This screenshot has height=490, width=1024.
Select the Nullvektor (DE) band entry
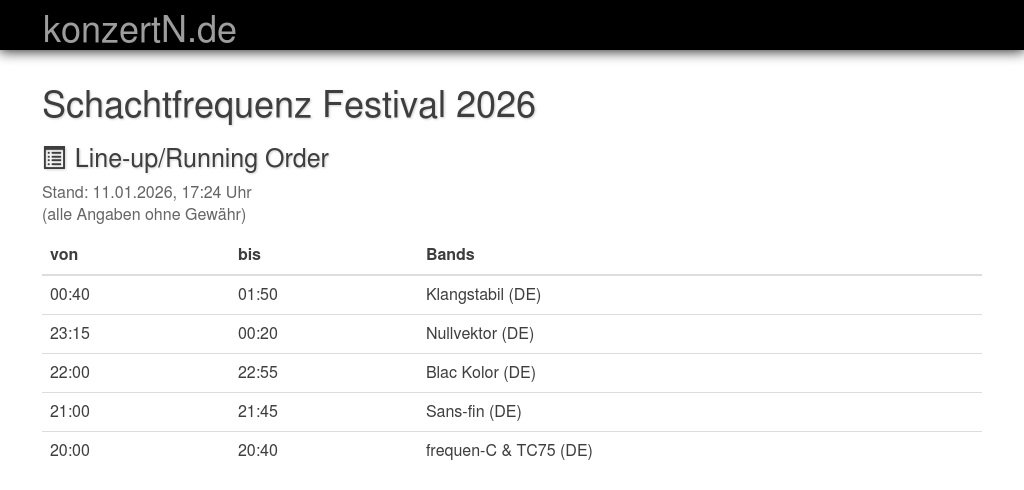click(479, 333)
